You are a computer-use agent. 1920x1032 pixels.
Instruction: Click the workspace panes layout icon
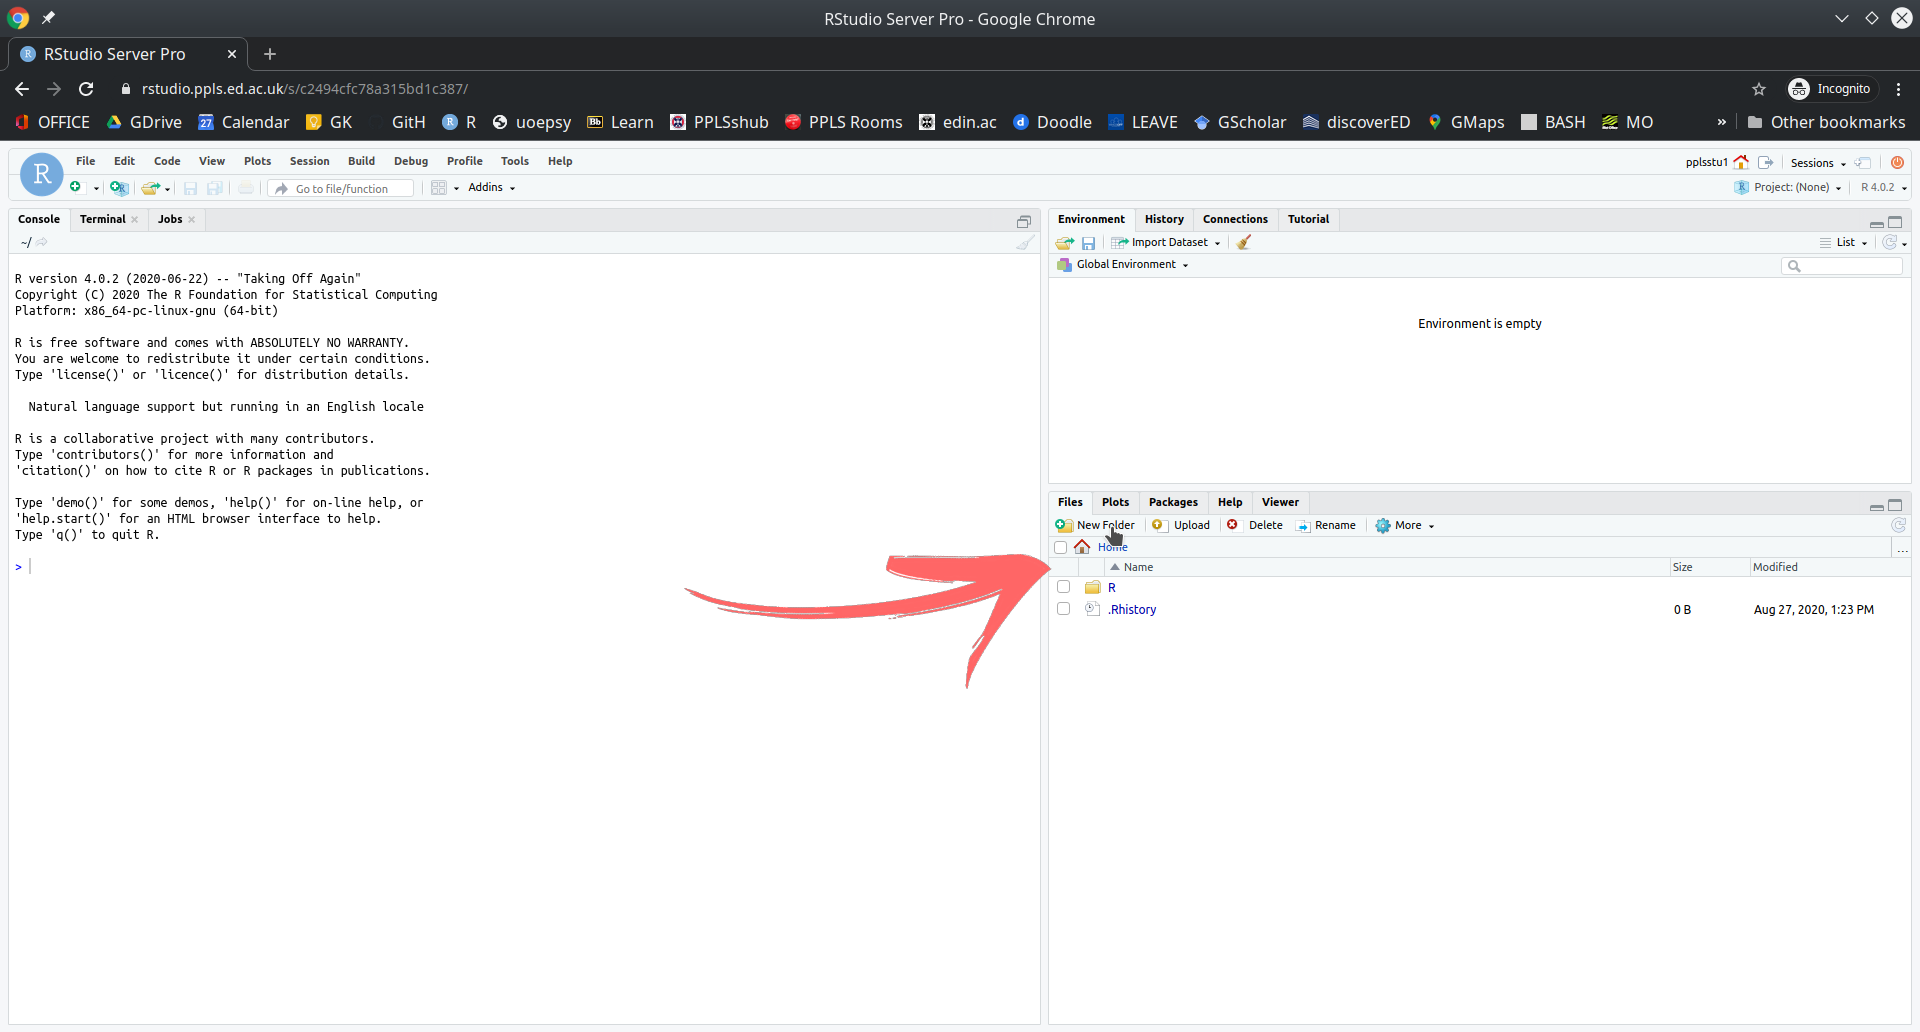tap(439, 188)
